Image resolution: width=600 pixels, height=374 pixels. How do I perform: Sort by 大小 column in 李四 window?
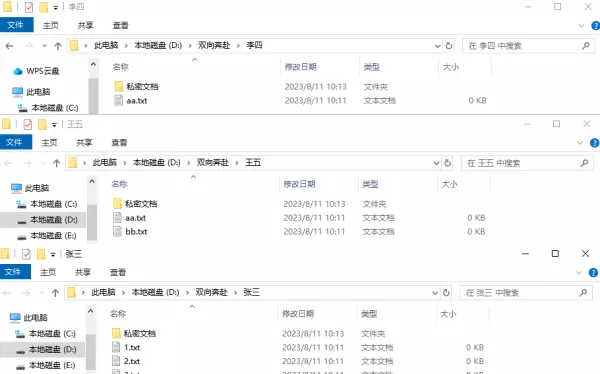pos(451,67)
